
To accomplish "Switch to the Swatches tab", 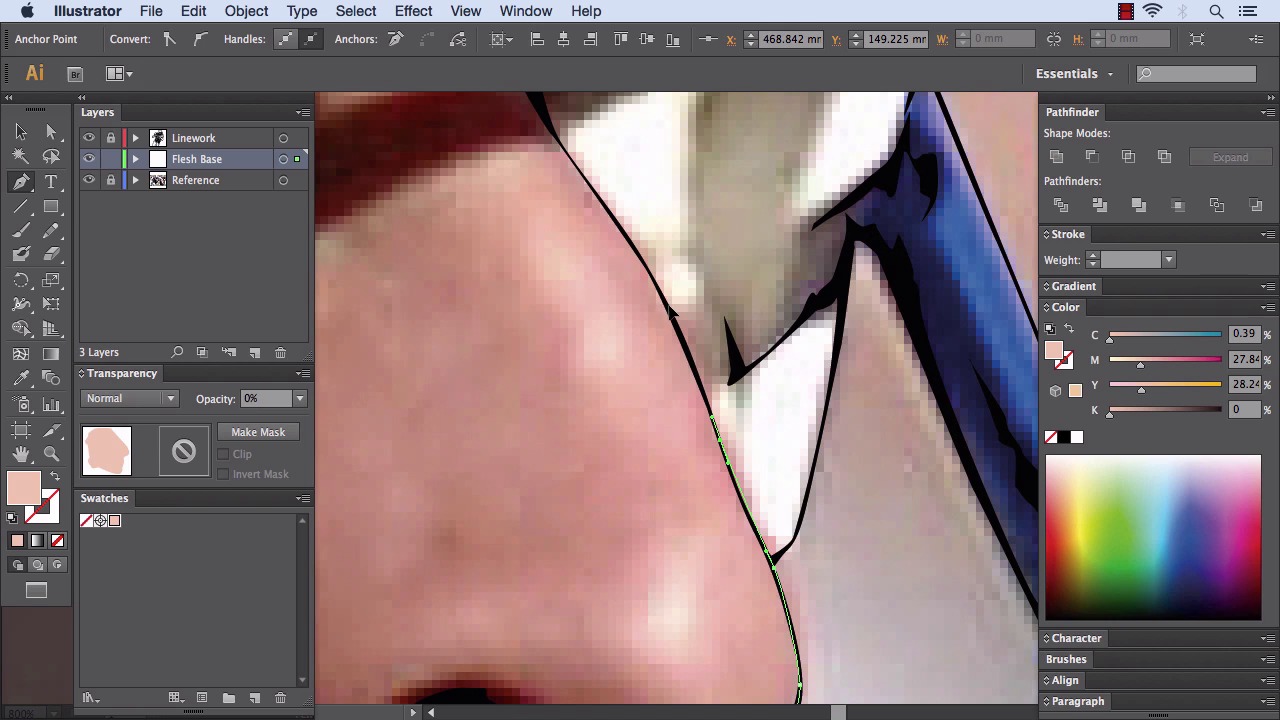I will click(104, 498).
